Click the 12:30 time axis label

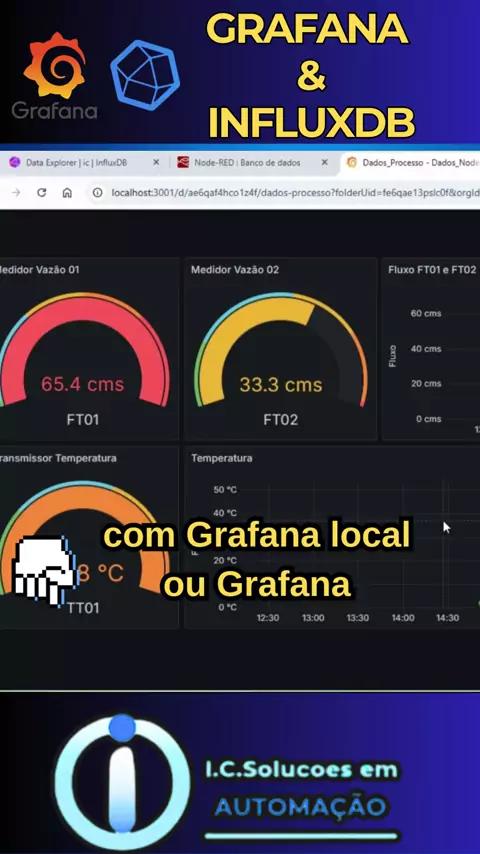pyautogui.click(x=268, y=618)
